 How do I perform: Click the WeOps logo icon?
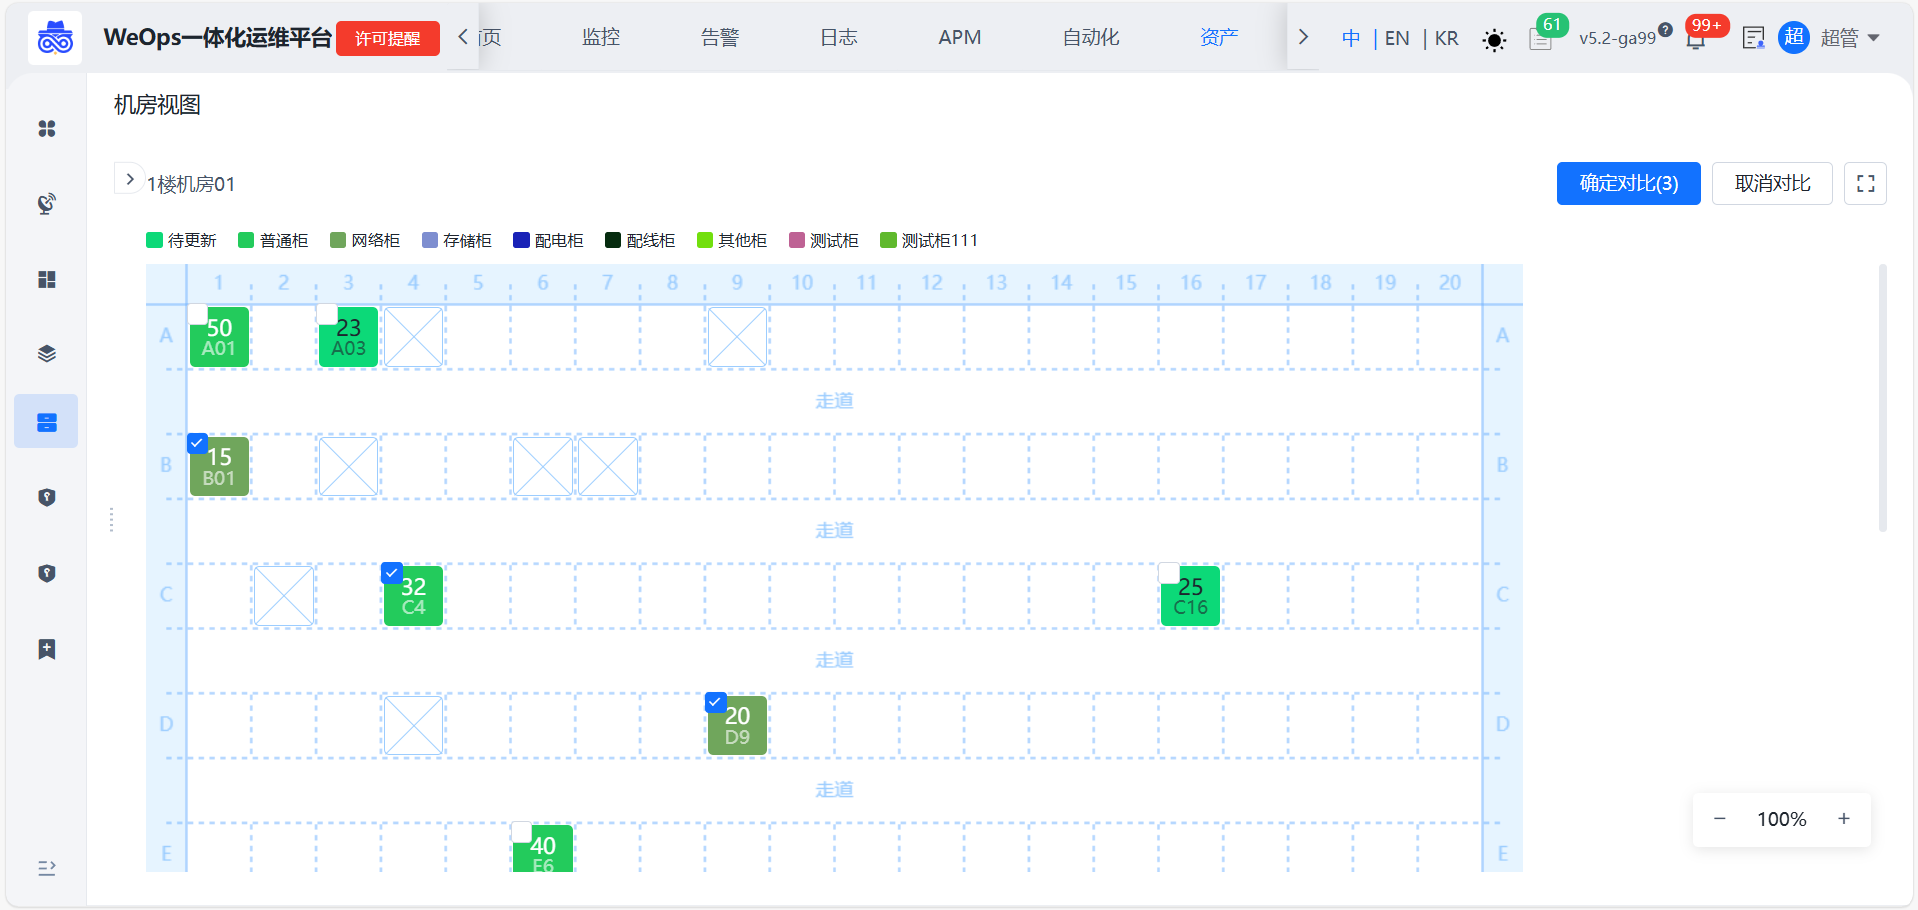click(x=55, y=39)
